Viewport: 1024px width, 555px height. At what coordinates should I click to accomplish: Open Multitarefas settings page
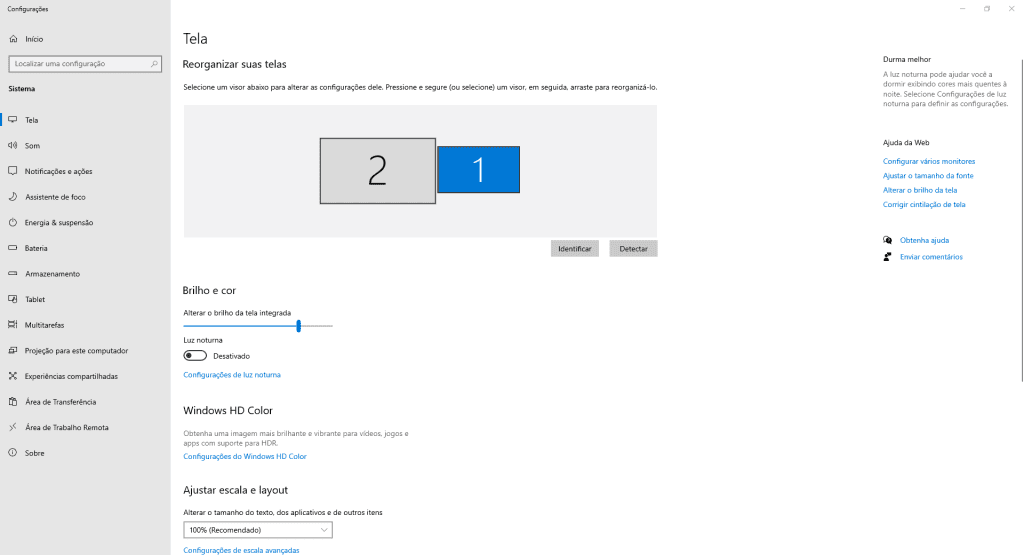(x=46, y=325)
